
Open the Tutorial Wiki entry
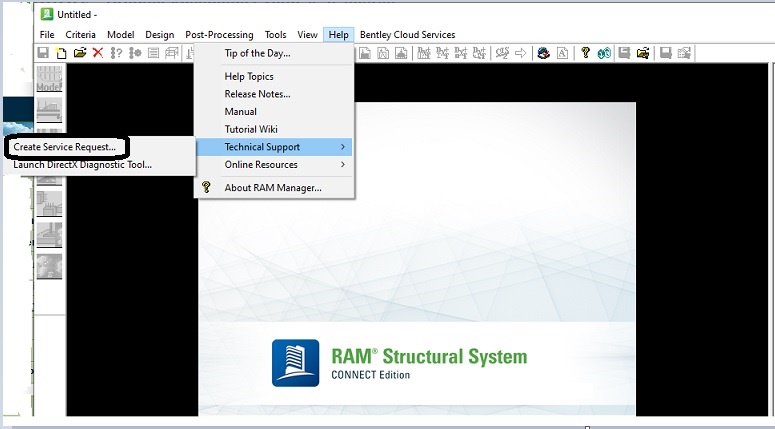274,129
